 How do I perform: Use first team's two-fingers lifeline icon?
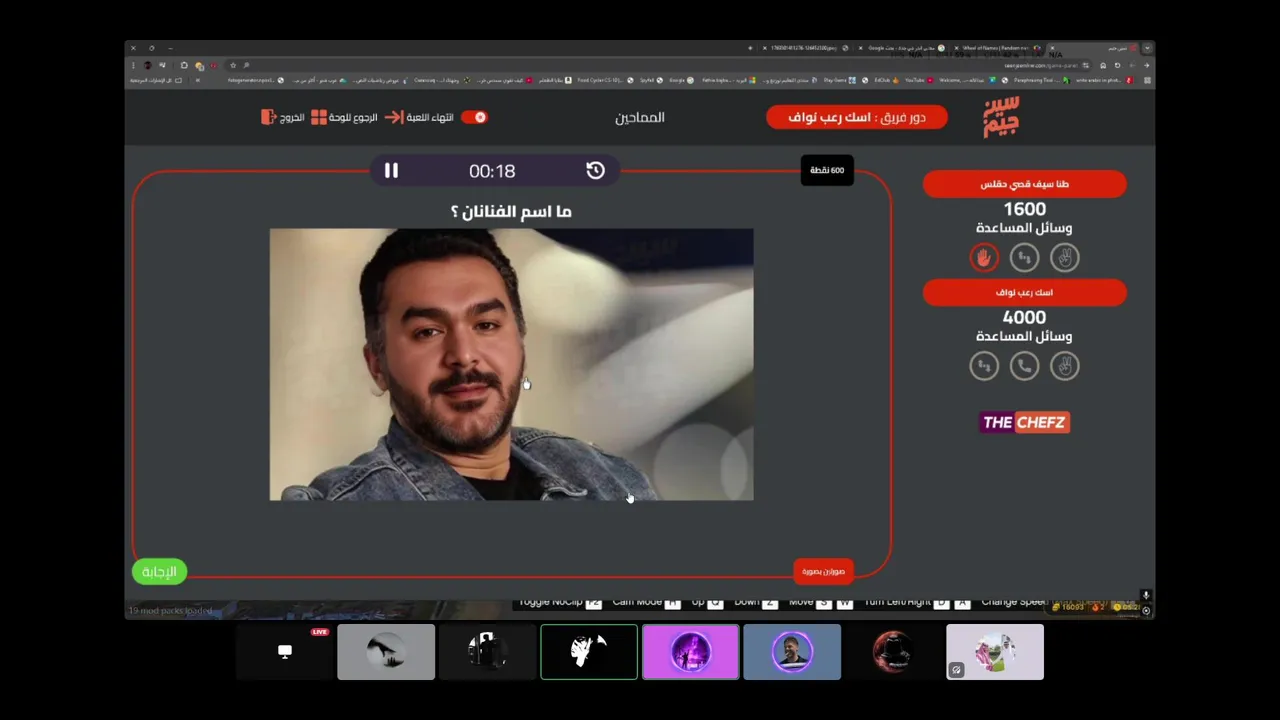click(x=1065, y=258)
